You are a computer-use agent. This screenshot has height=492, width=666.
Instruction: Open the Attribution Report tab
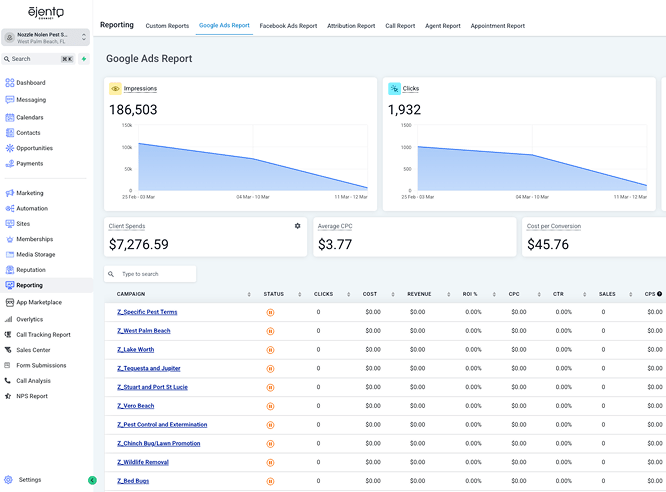tap(351, 26)
